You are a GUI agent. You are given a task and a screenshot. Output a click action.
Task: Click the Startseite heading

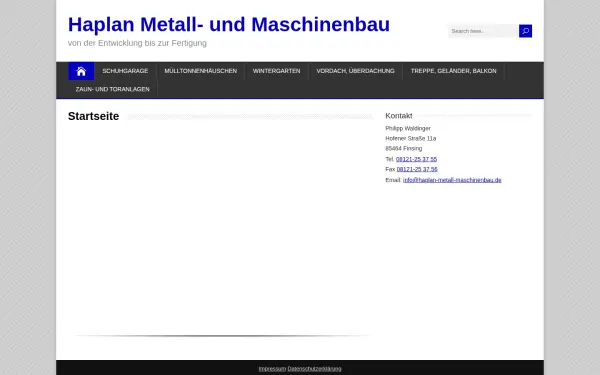pyautogui.click(x=93, y=116)
